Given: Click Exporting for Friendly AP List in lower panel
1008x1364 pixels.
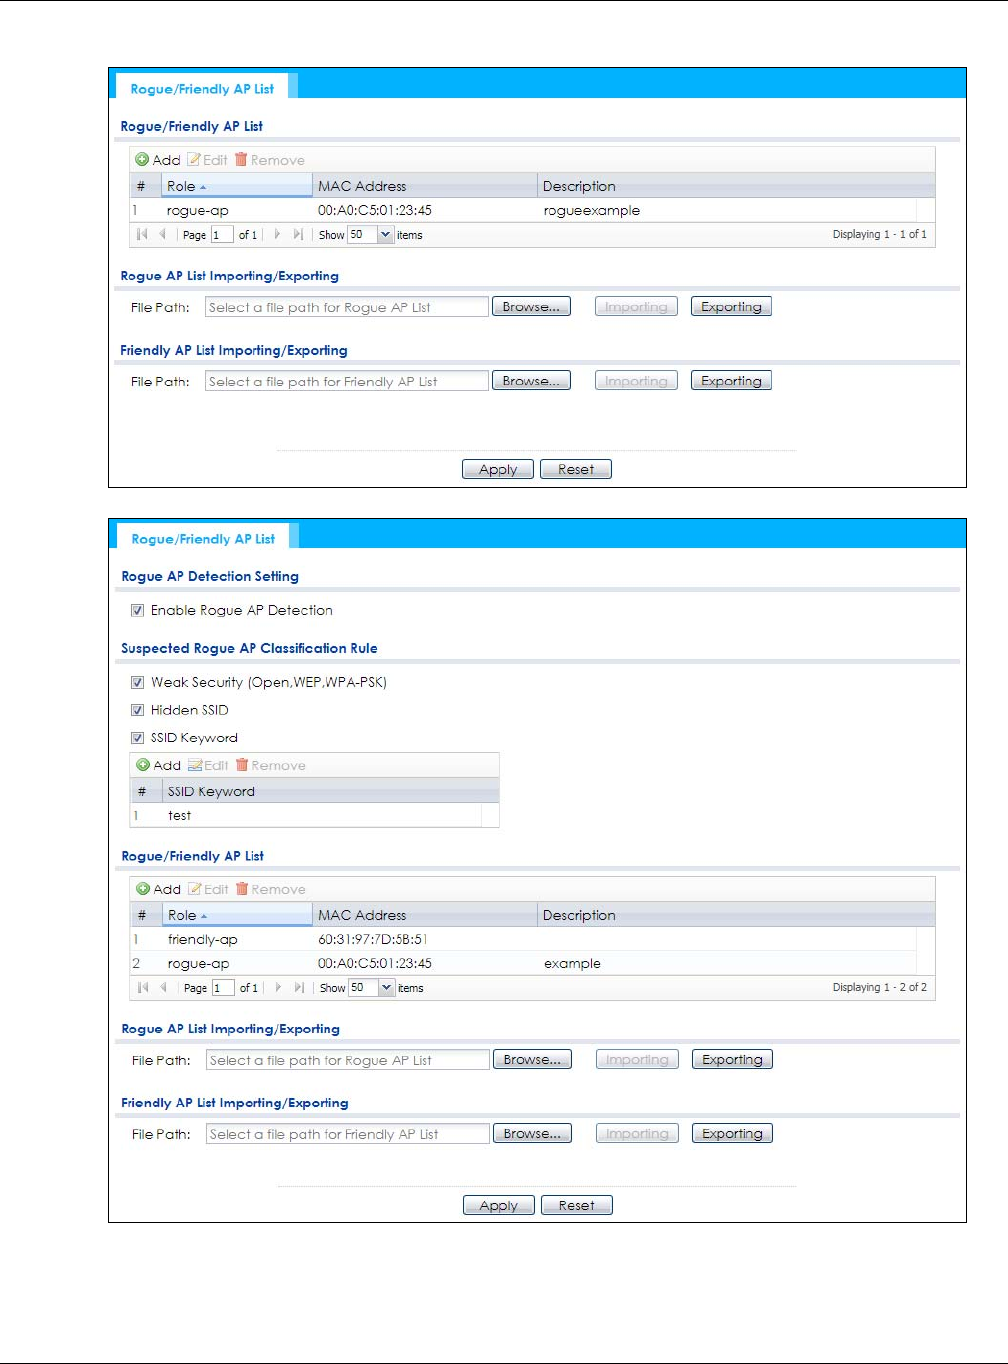Looking at the screenshot, I should click(732, 1134).
